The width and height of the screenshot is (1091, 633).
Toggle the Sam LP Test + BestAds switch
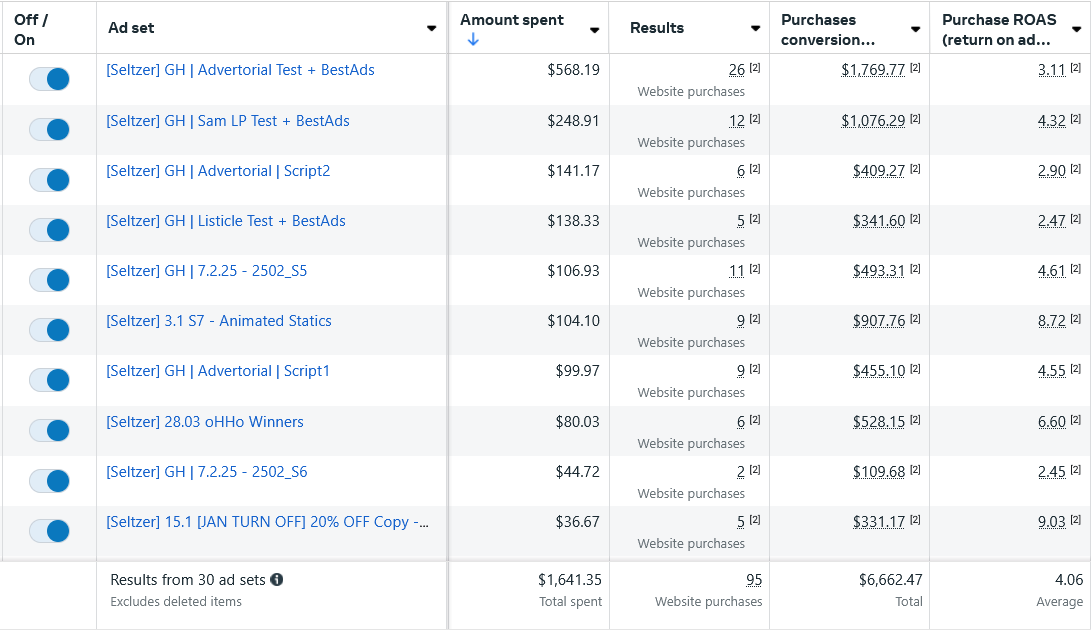(49, 129)
